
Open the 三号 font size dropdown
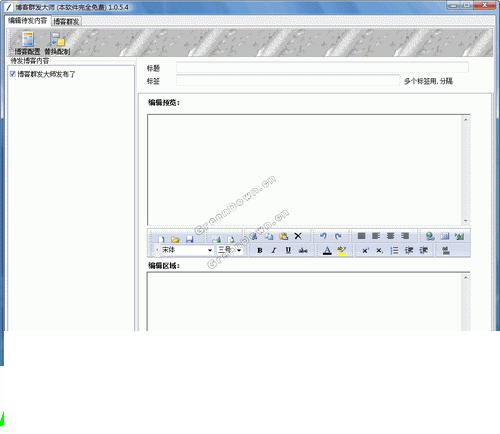pyautogui.click(x=239, y=250)
